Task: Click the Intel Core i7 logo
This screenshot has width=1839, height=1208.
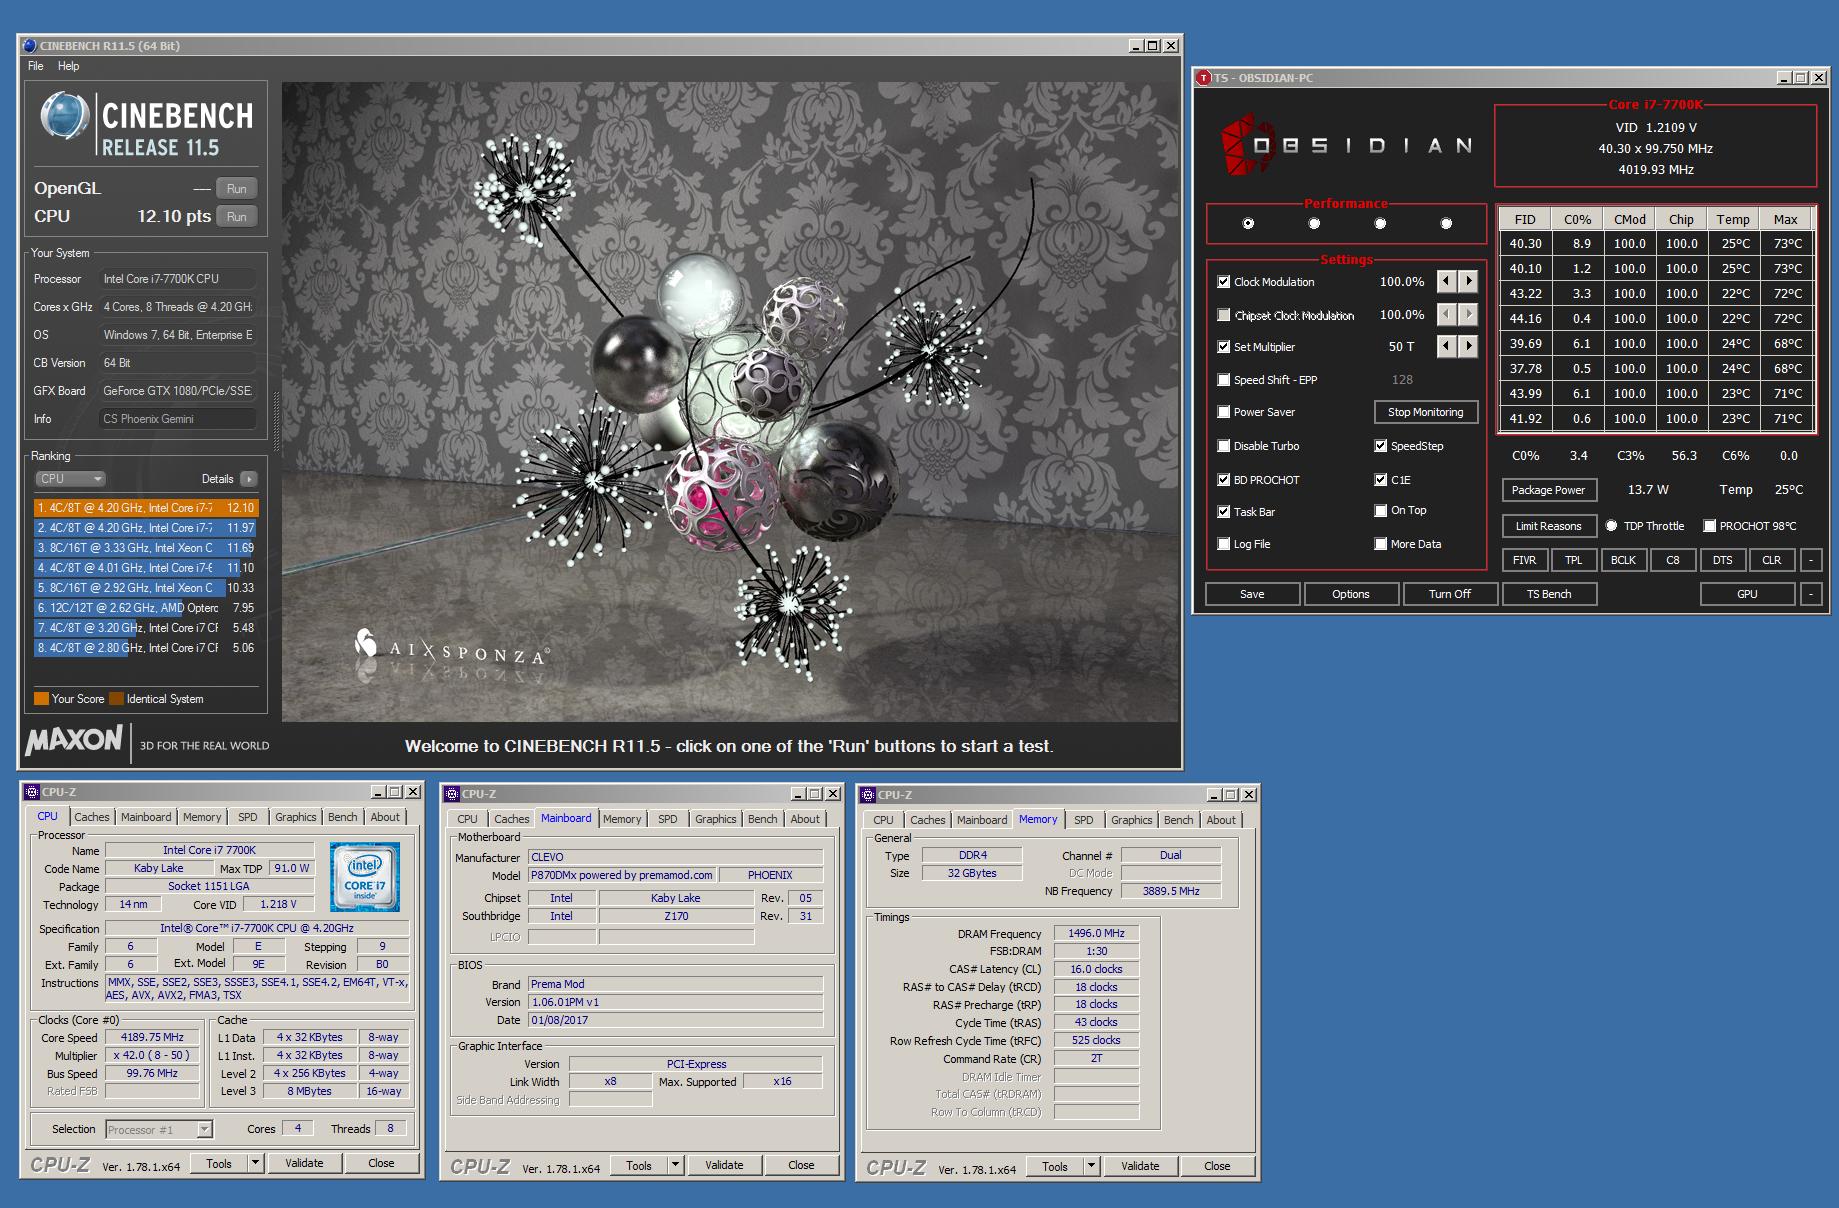Action: point(365,877)
